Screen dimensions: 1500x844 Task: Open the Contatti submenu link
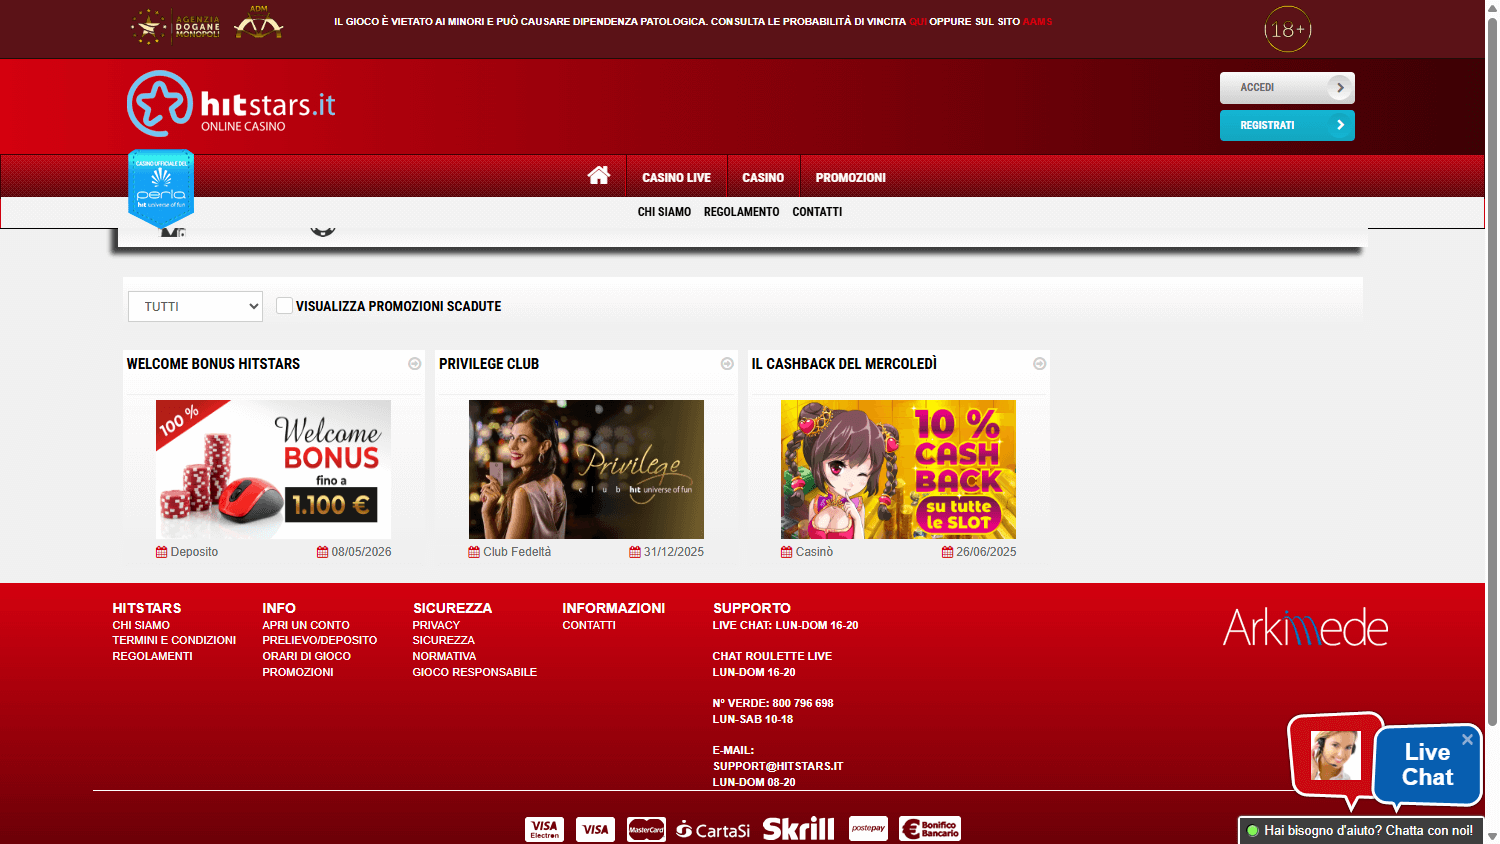click(x=817, y=212)
